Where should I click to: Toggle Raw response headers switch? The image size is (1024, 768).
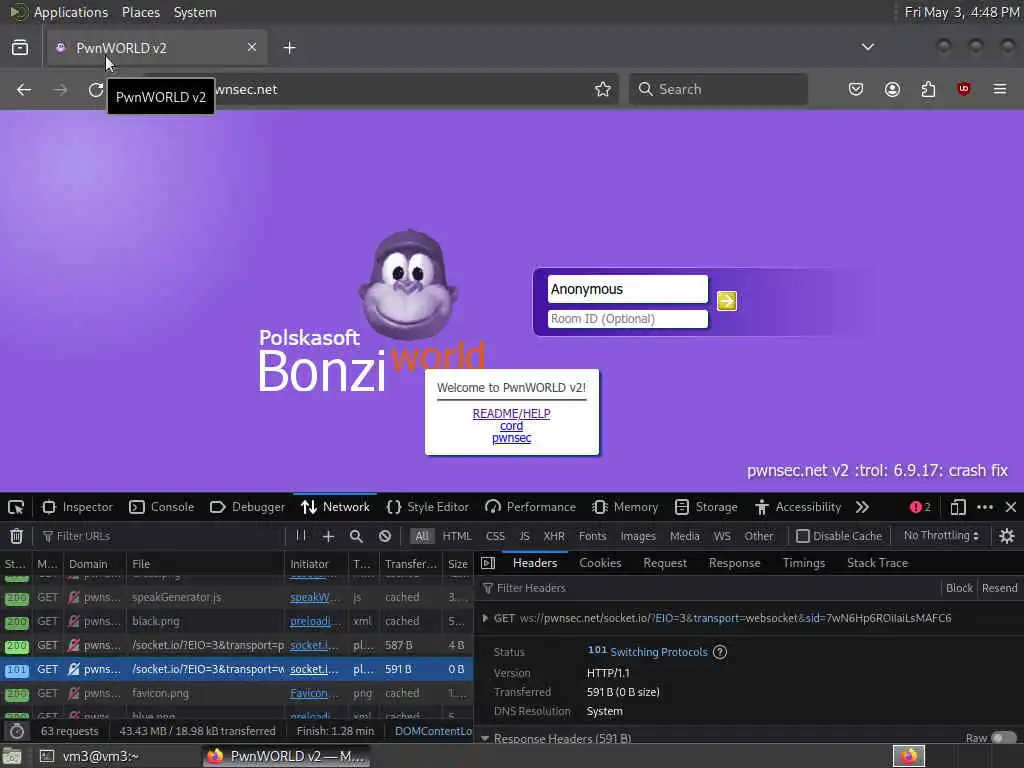pyautogui.click(x=1003, y=738)
